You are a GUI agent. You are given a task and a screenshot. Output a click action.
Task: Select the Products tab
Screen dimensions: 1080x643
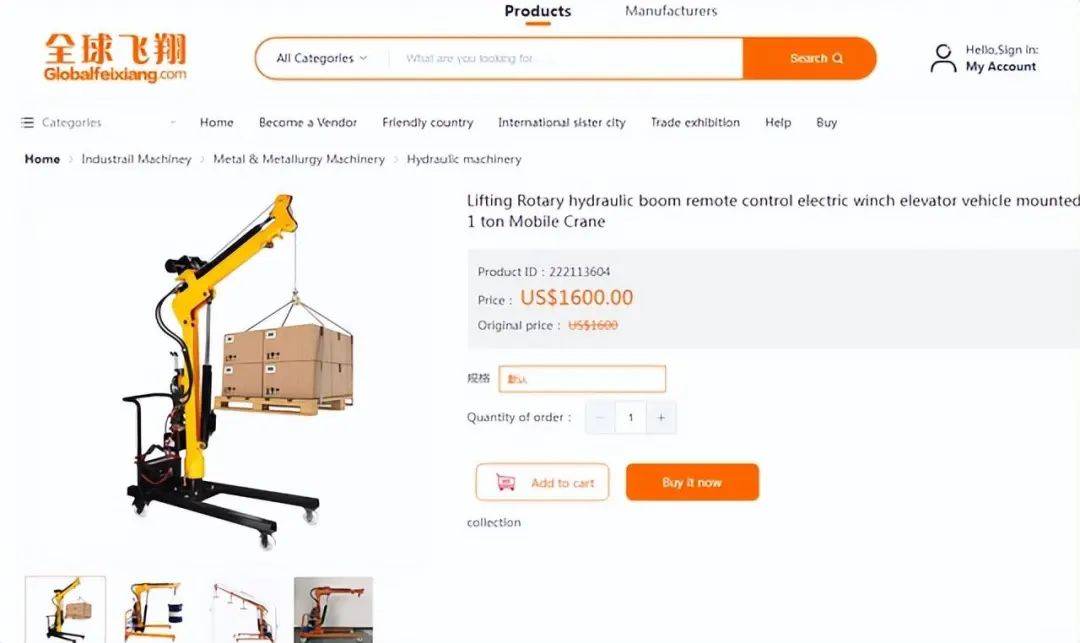(x=538, y=11)
